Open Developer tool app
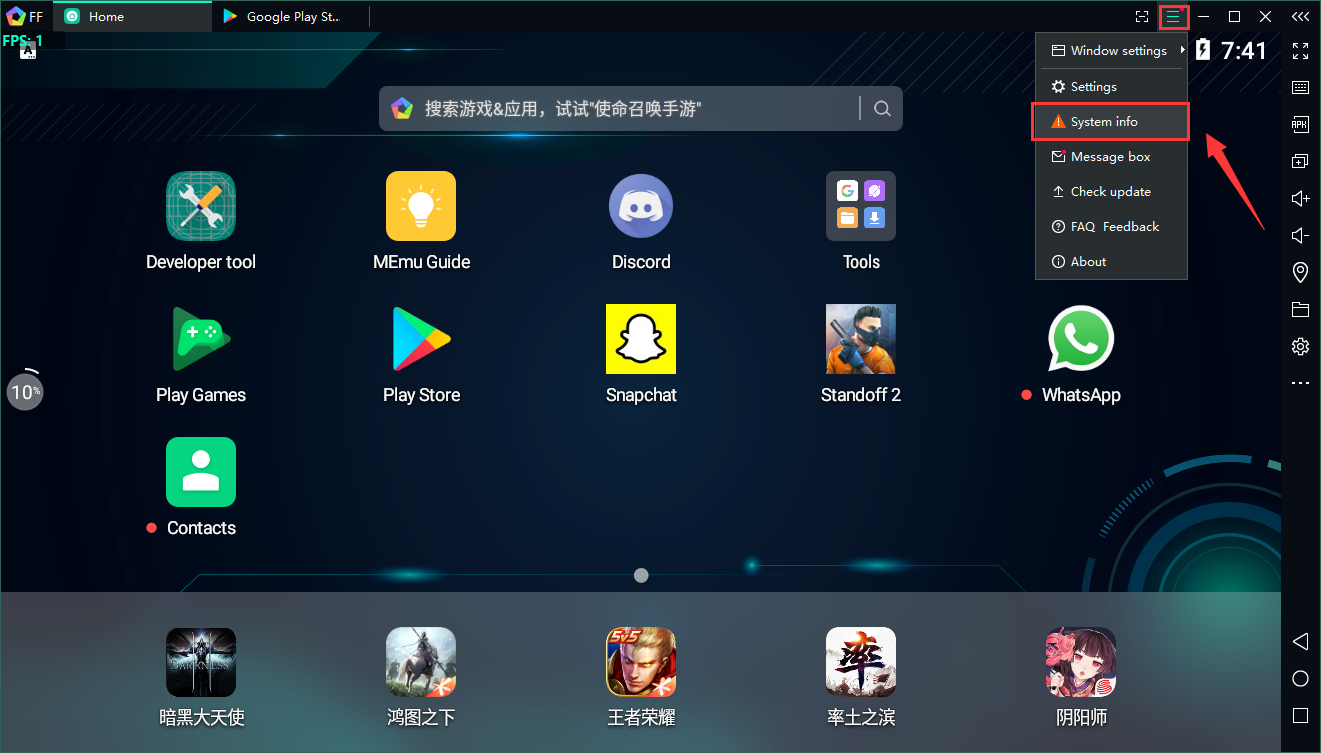Screen dimensions: 1321x753 click(201, 207)
